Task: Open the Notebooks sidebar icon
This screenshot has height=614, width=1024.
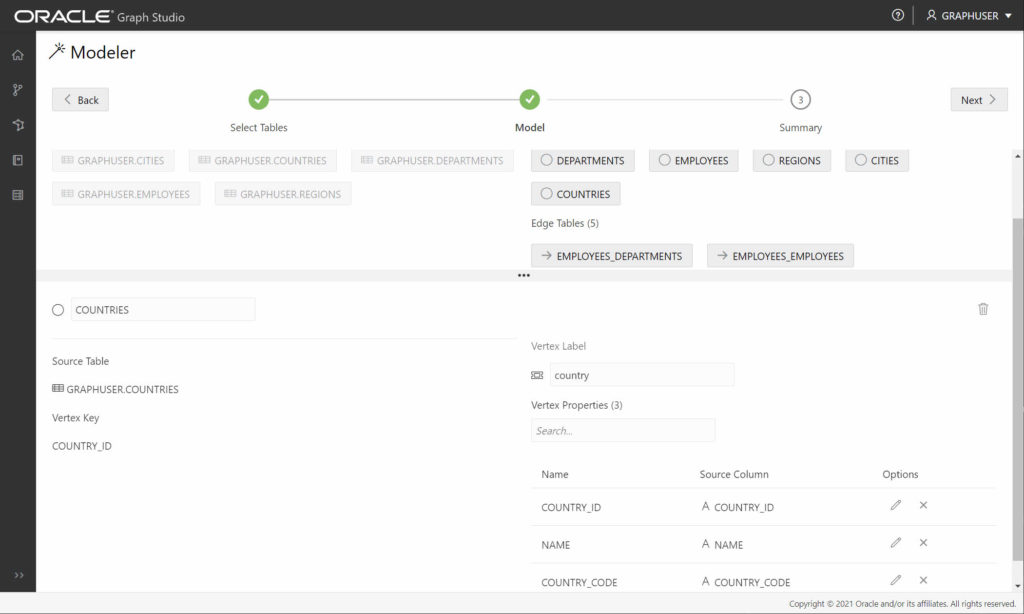Action: tap(18, 160)
